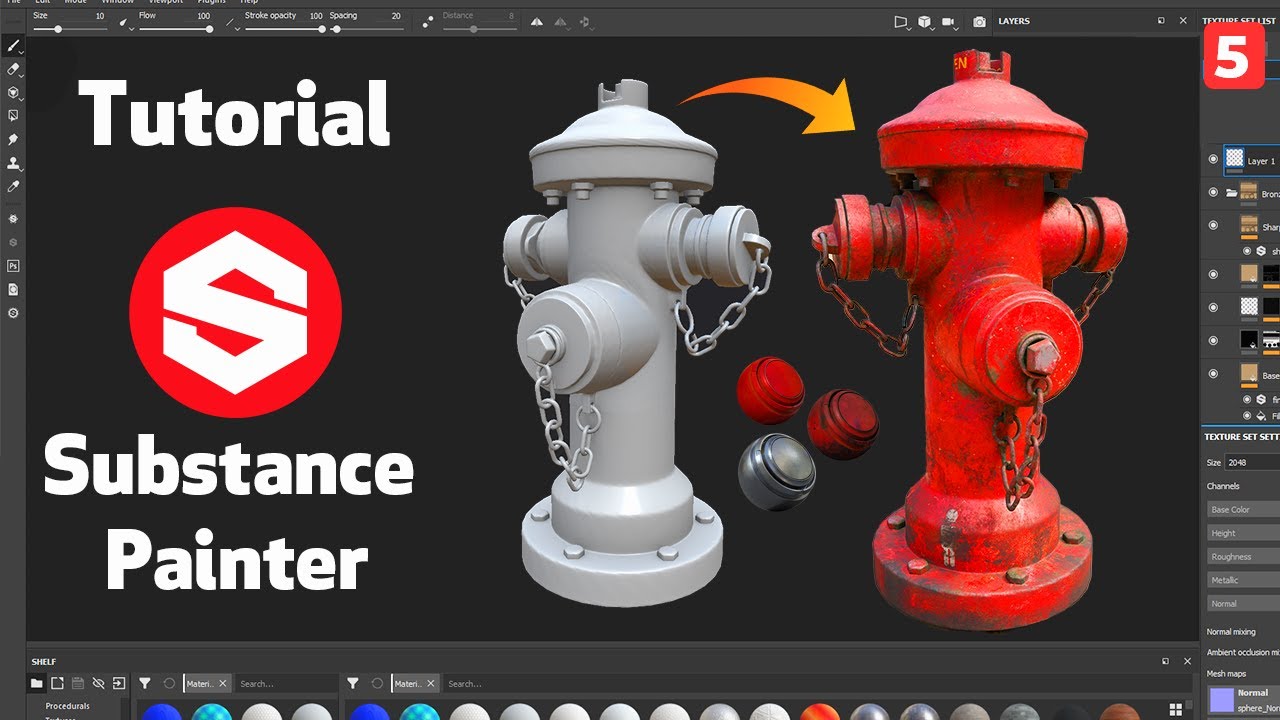This screenshot has width=1280, height=720.
Task: Select the Paint brush tool
Action: point(14,46)
